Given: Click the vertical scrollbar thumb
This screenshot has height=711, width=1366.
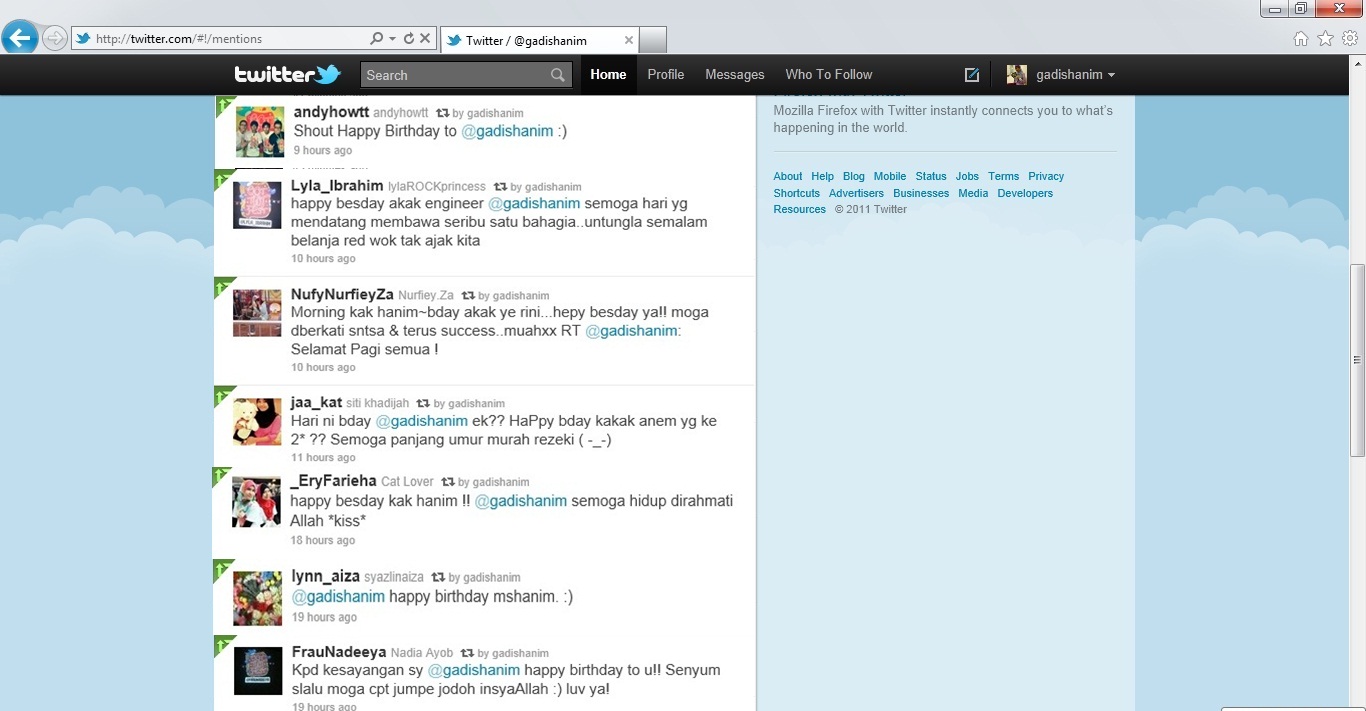Looking at the screenshot, I should click(1357, 360).
